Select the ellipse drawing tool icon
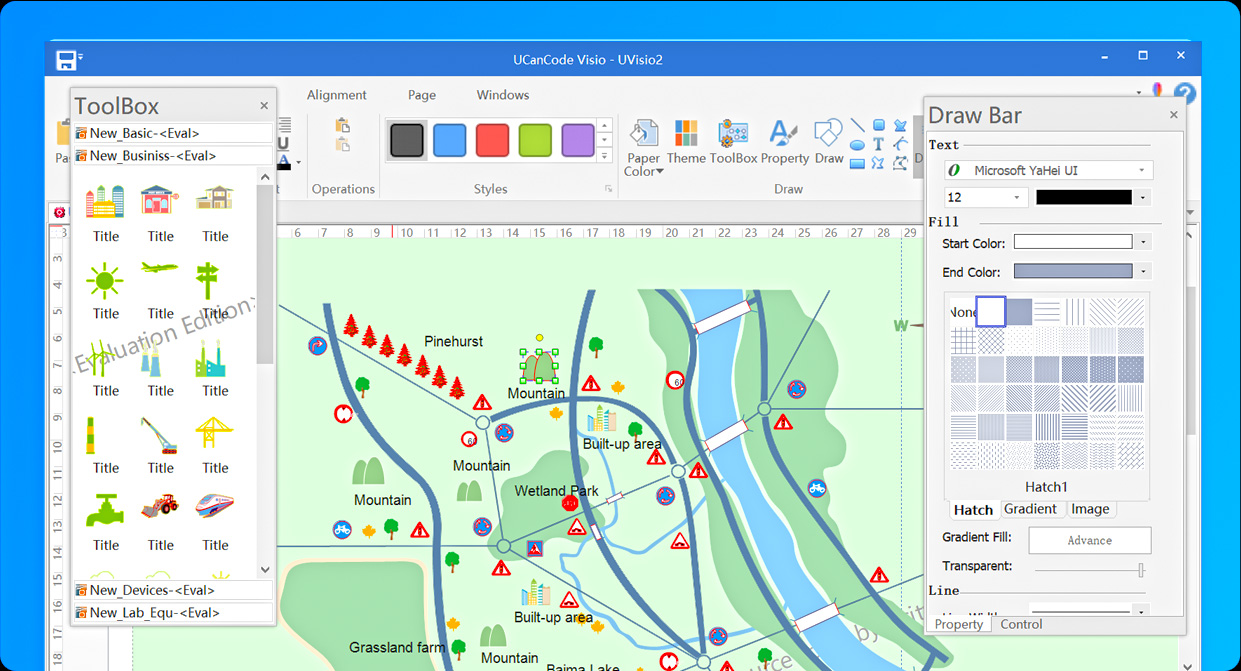This screenshot has height=671, width=1241. (x=857, y=144)
